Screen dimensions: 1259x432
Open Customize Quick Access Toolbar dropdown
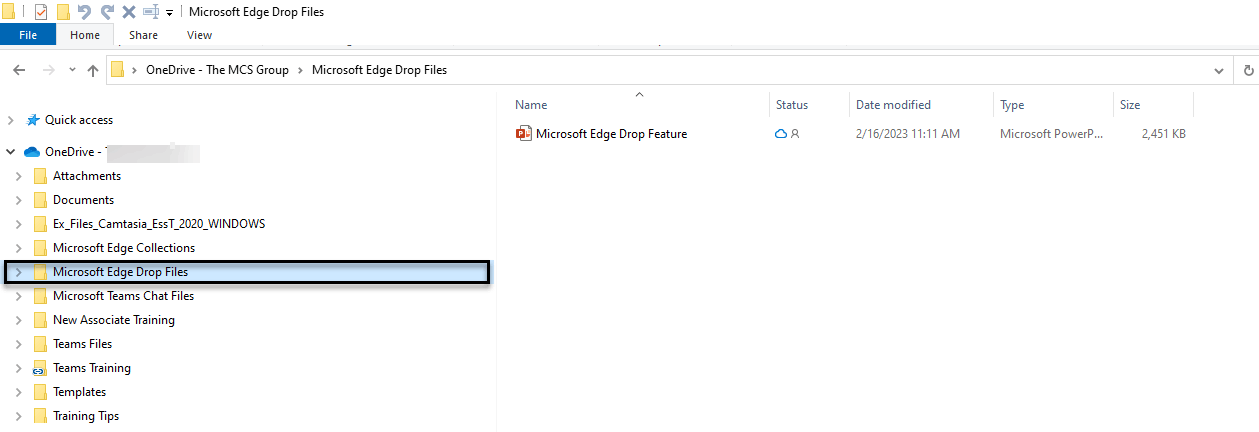pyautogui.click(x=169, y=13)
